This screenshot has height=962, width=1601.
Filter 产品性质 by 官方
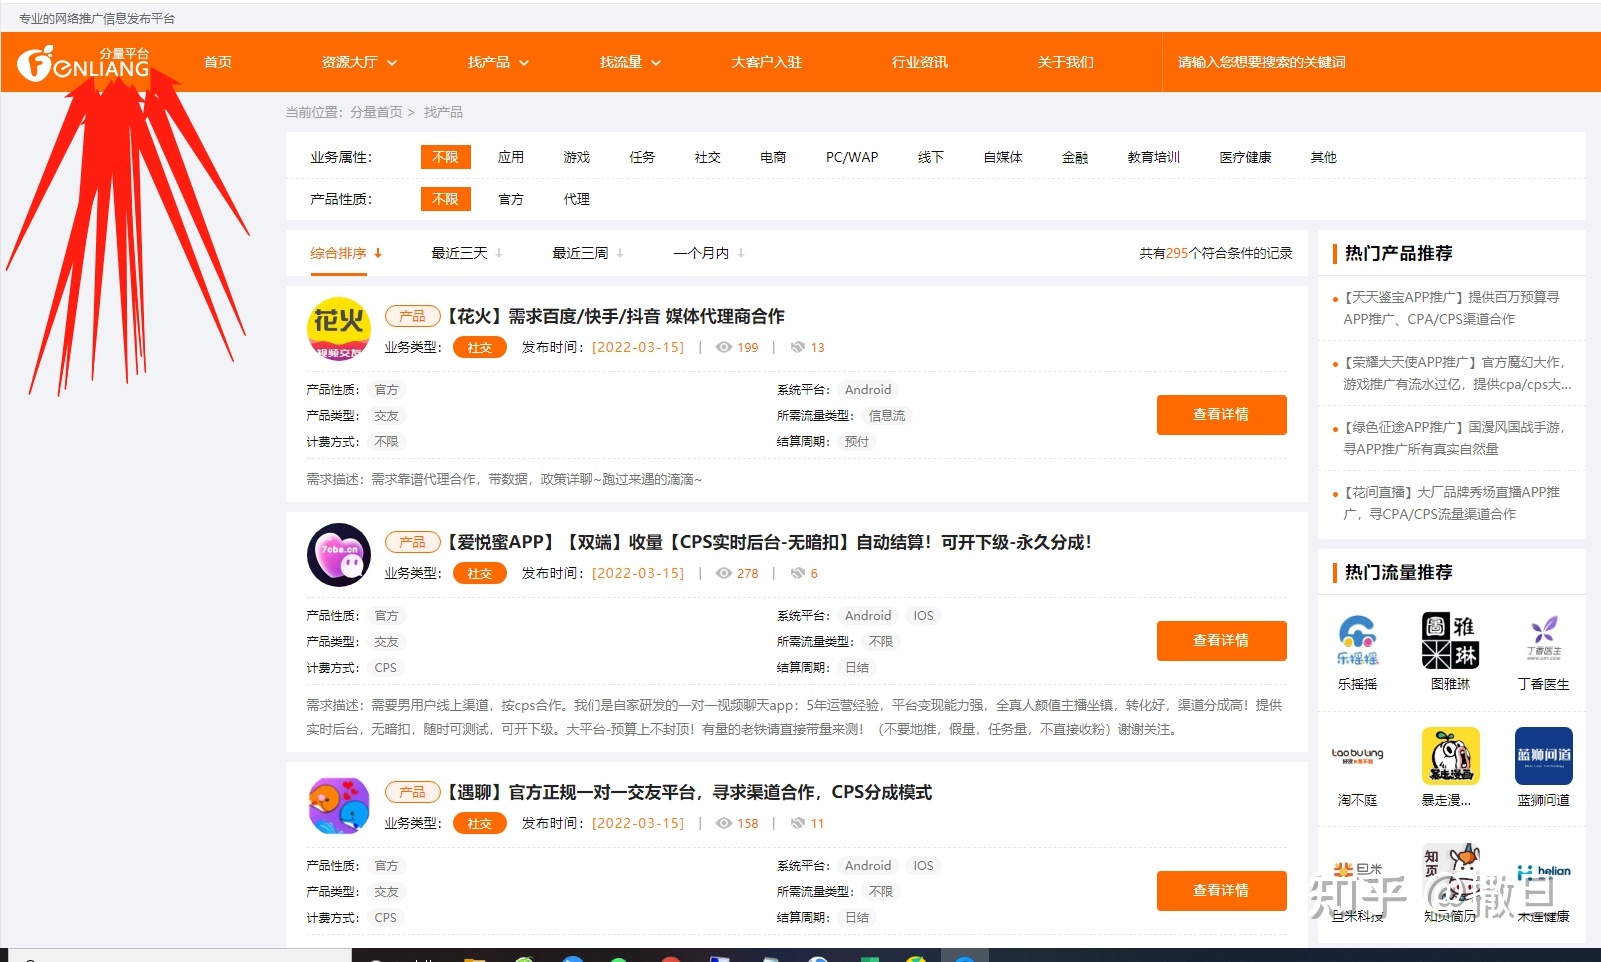click(x=511, y=199)
